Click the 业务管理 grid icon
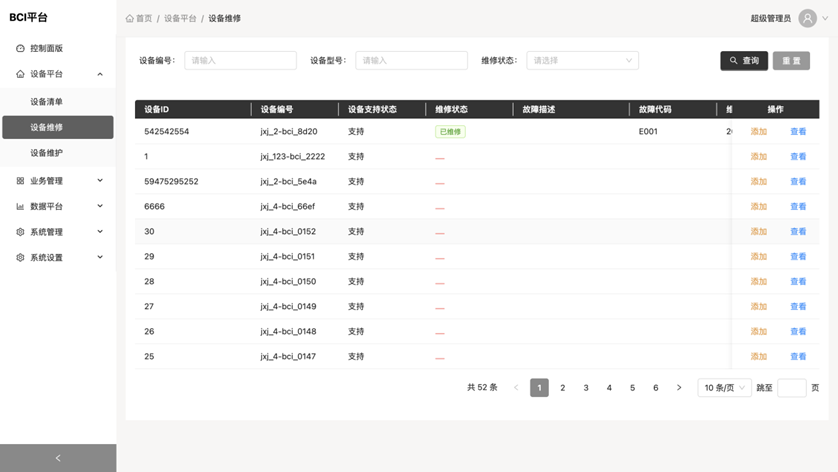 (20, 181)
